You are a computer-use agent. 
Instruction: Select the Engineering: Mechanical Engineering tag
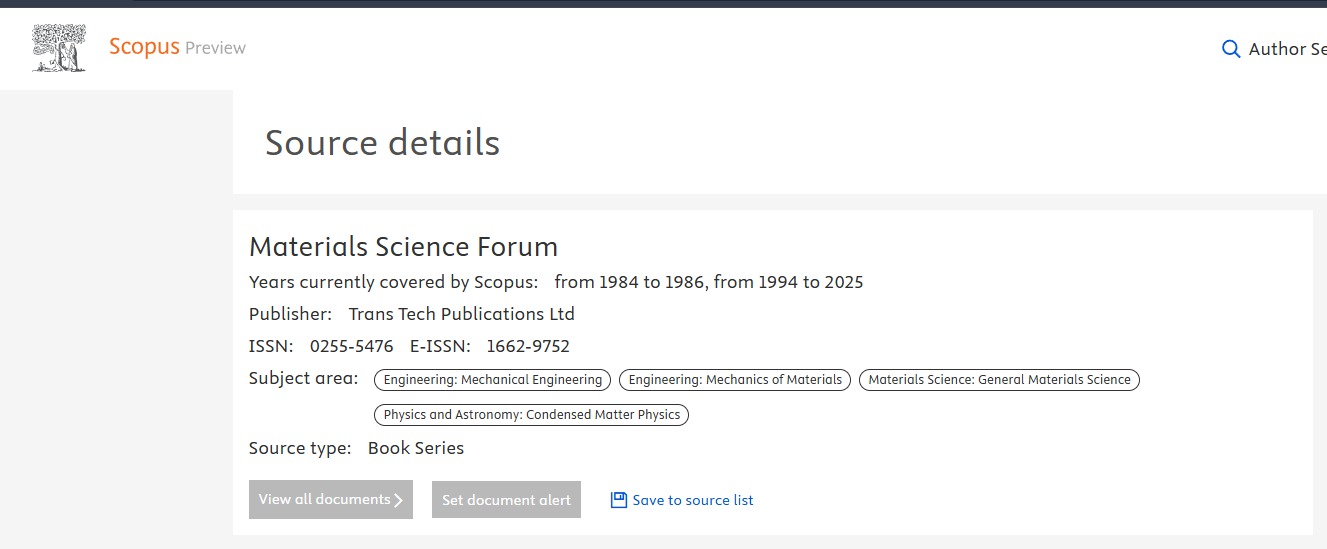click(492, 380)
